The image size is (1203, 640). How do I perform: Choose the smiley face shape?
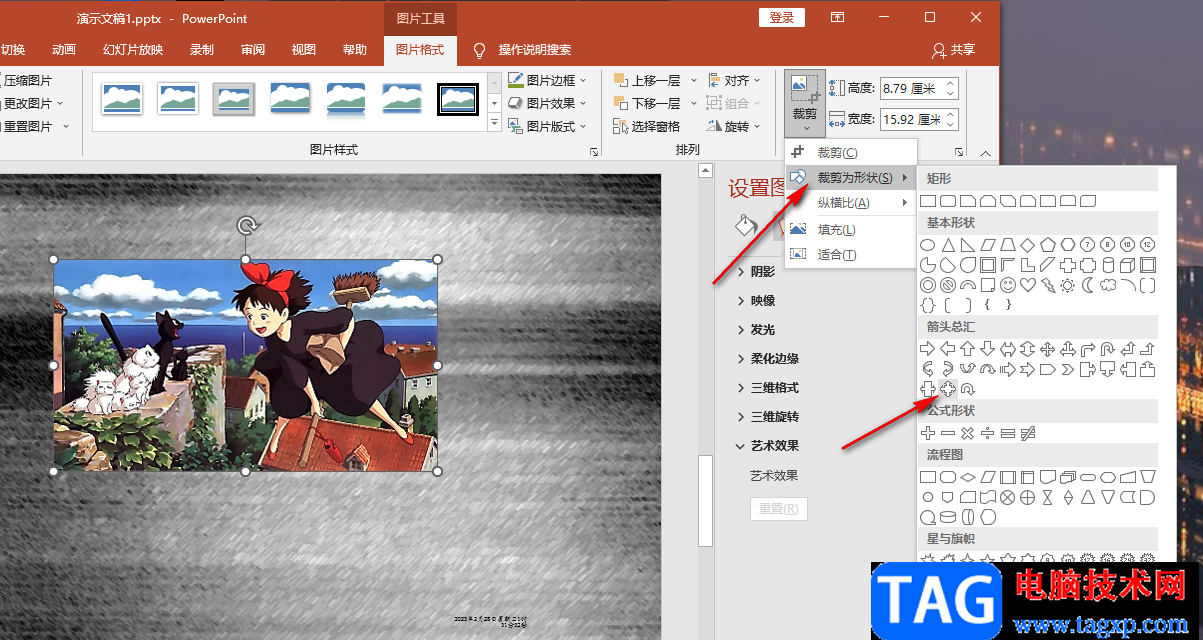click(1008, 285)
